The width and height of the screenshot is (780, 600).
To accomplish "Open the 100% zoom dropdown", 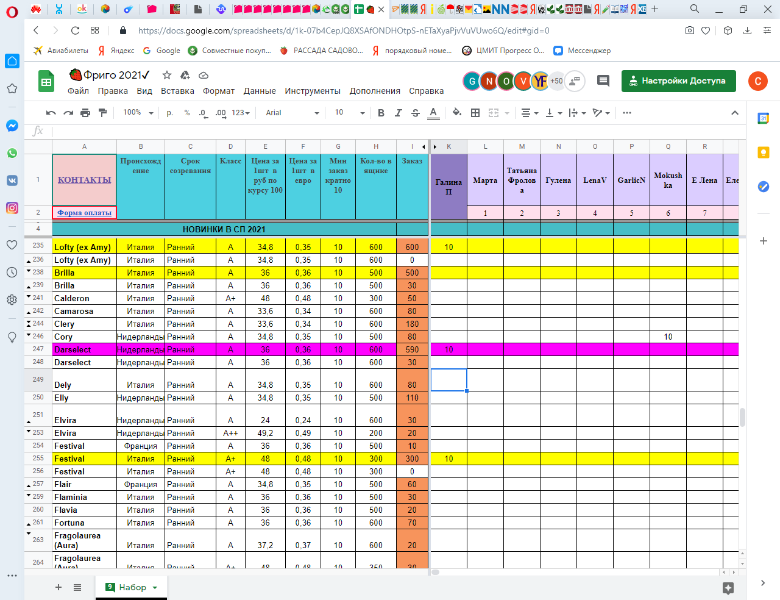I will (137, 113).
